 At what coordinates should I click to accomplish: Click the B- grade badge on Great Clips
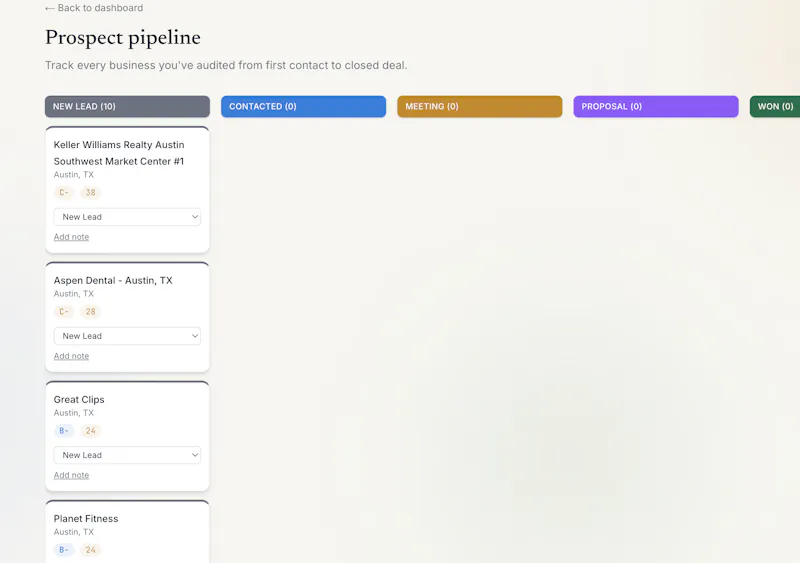tap(64, 431)
